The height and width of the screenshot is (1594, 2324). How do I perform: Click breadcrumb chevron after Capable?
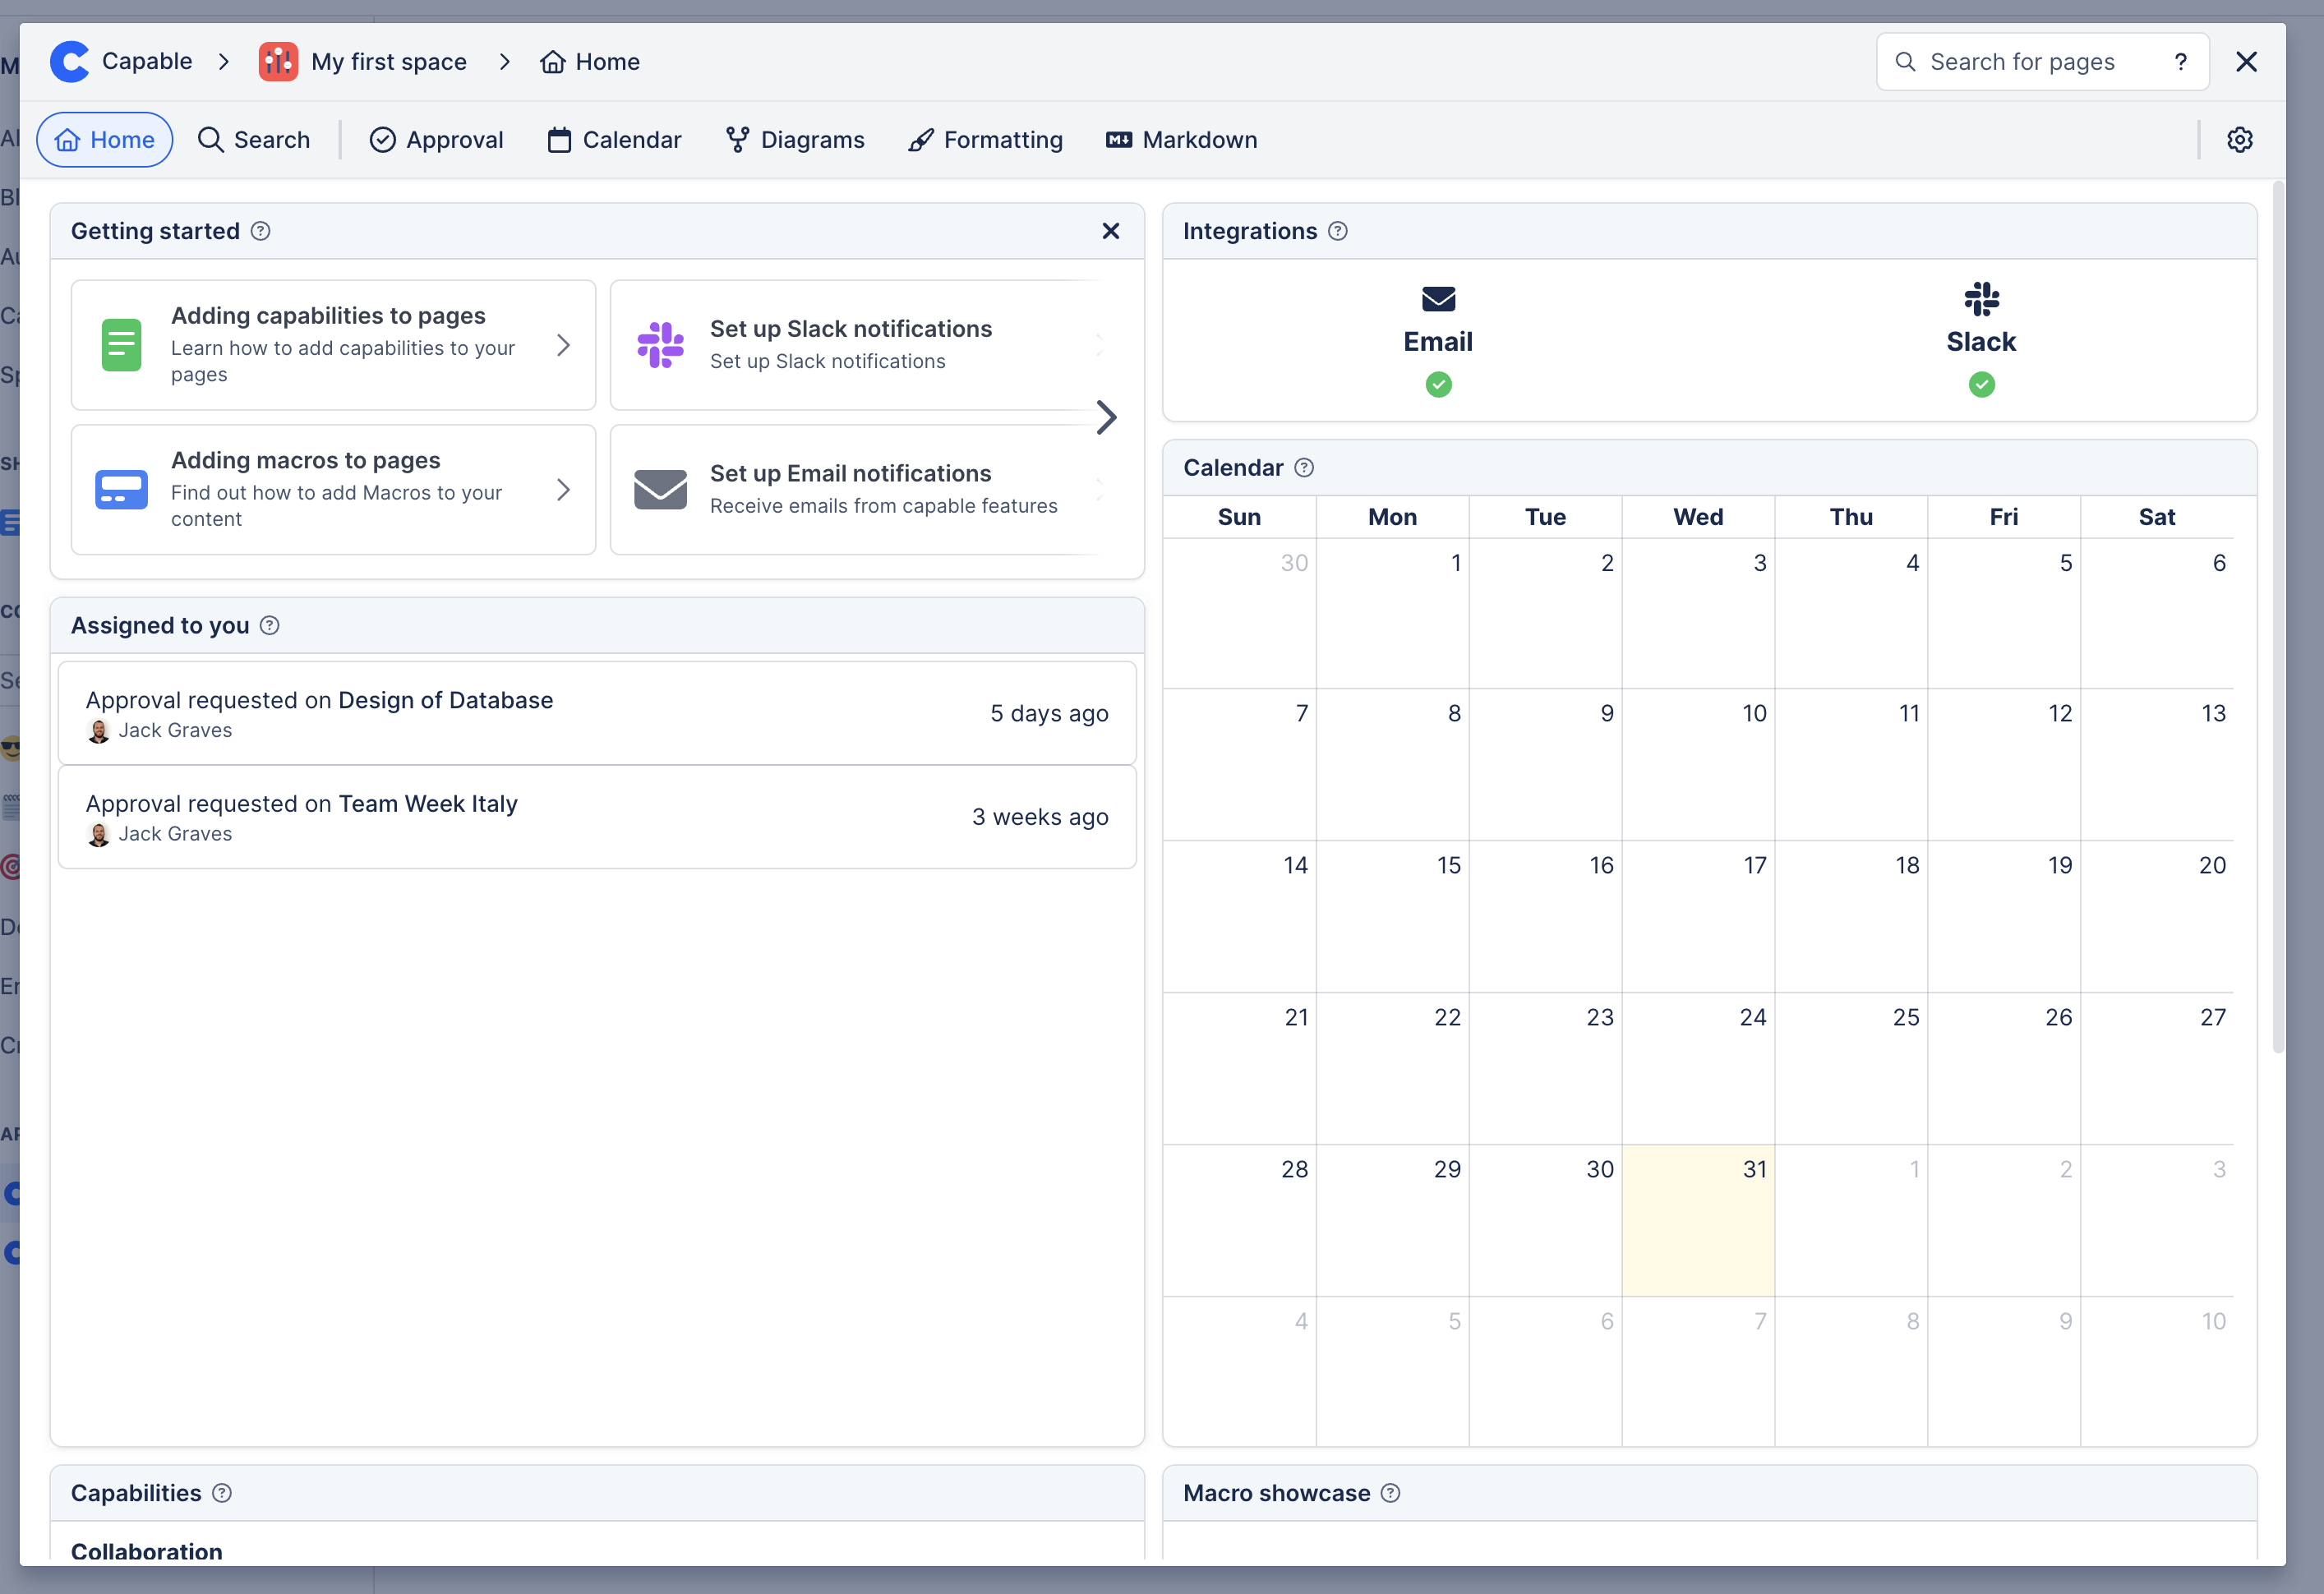click(x=224, y=62)
